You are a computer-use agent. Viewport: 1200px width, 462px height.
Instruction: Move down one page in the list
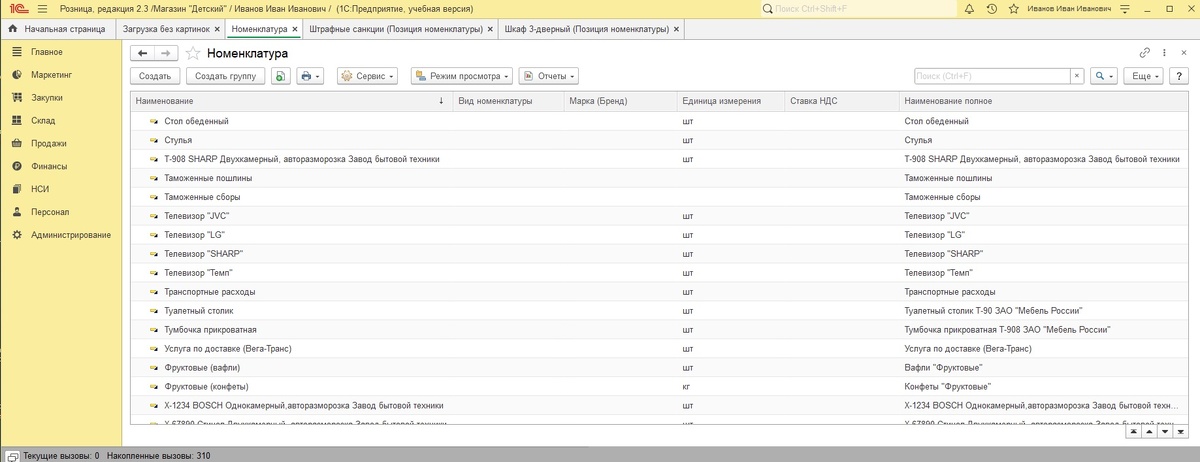pos(1165,432)
